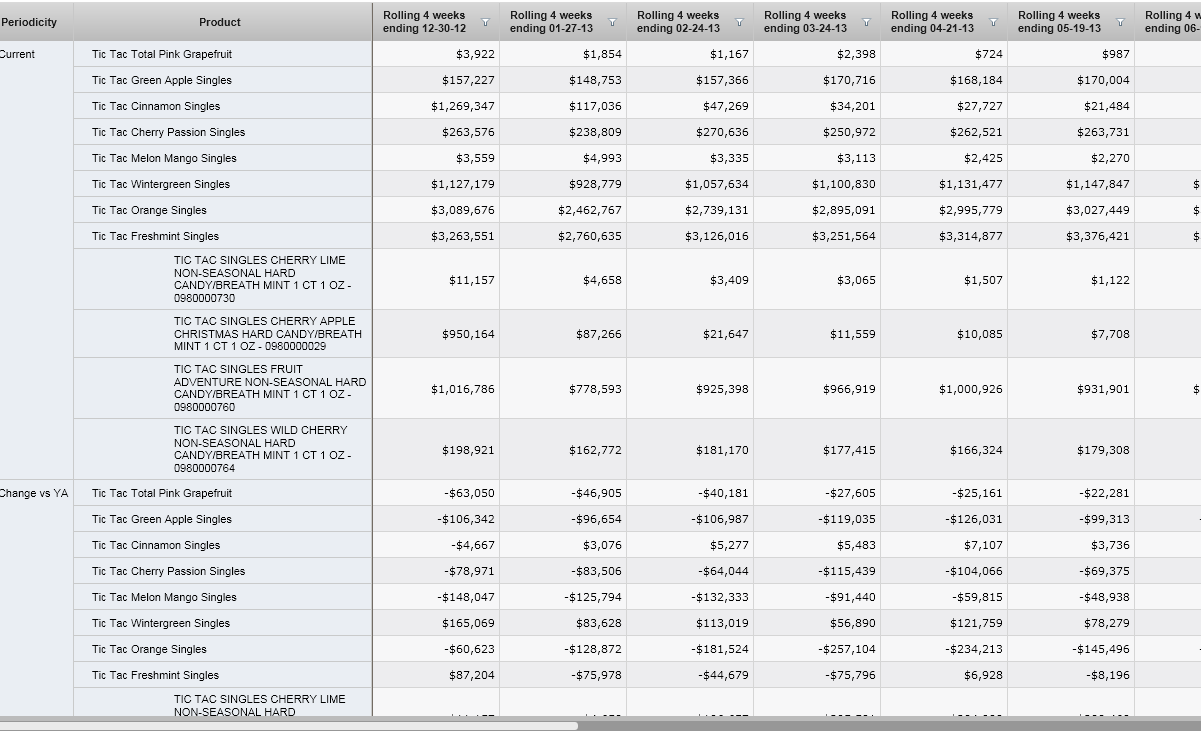Filter the ending 05-19-13 column
The height and width of the screenshot is (731, 1201).
click(x=1121, y=22)
